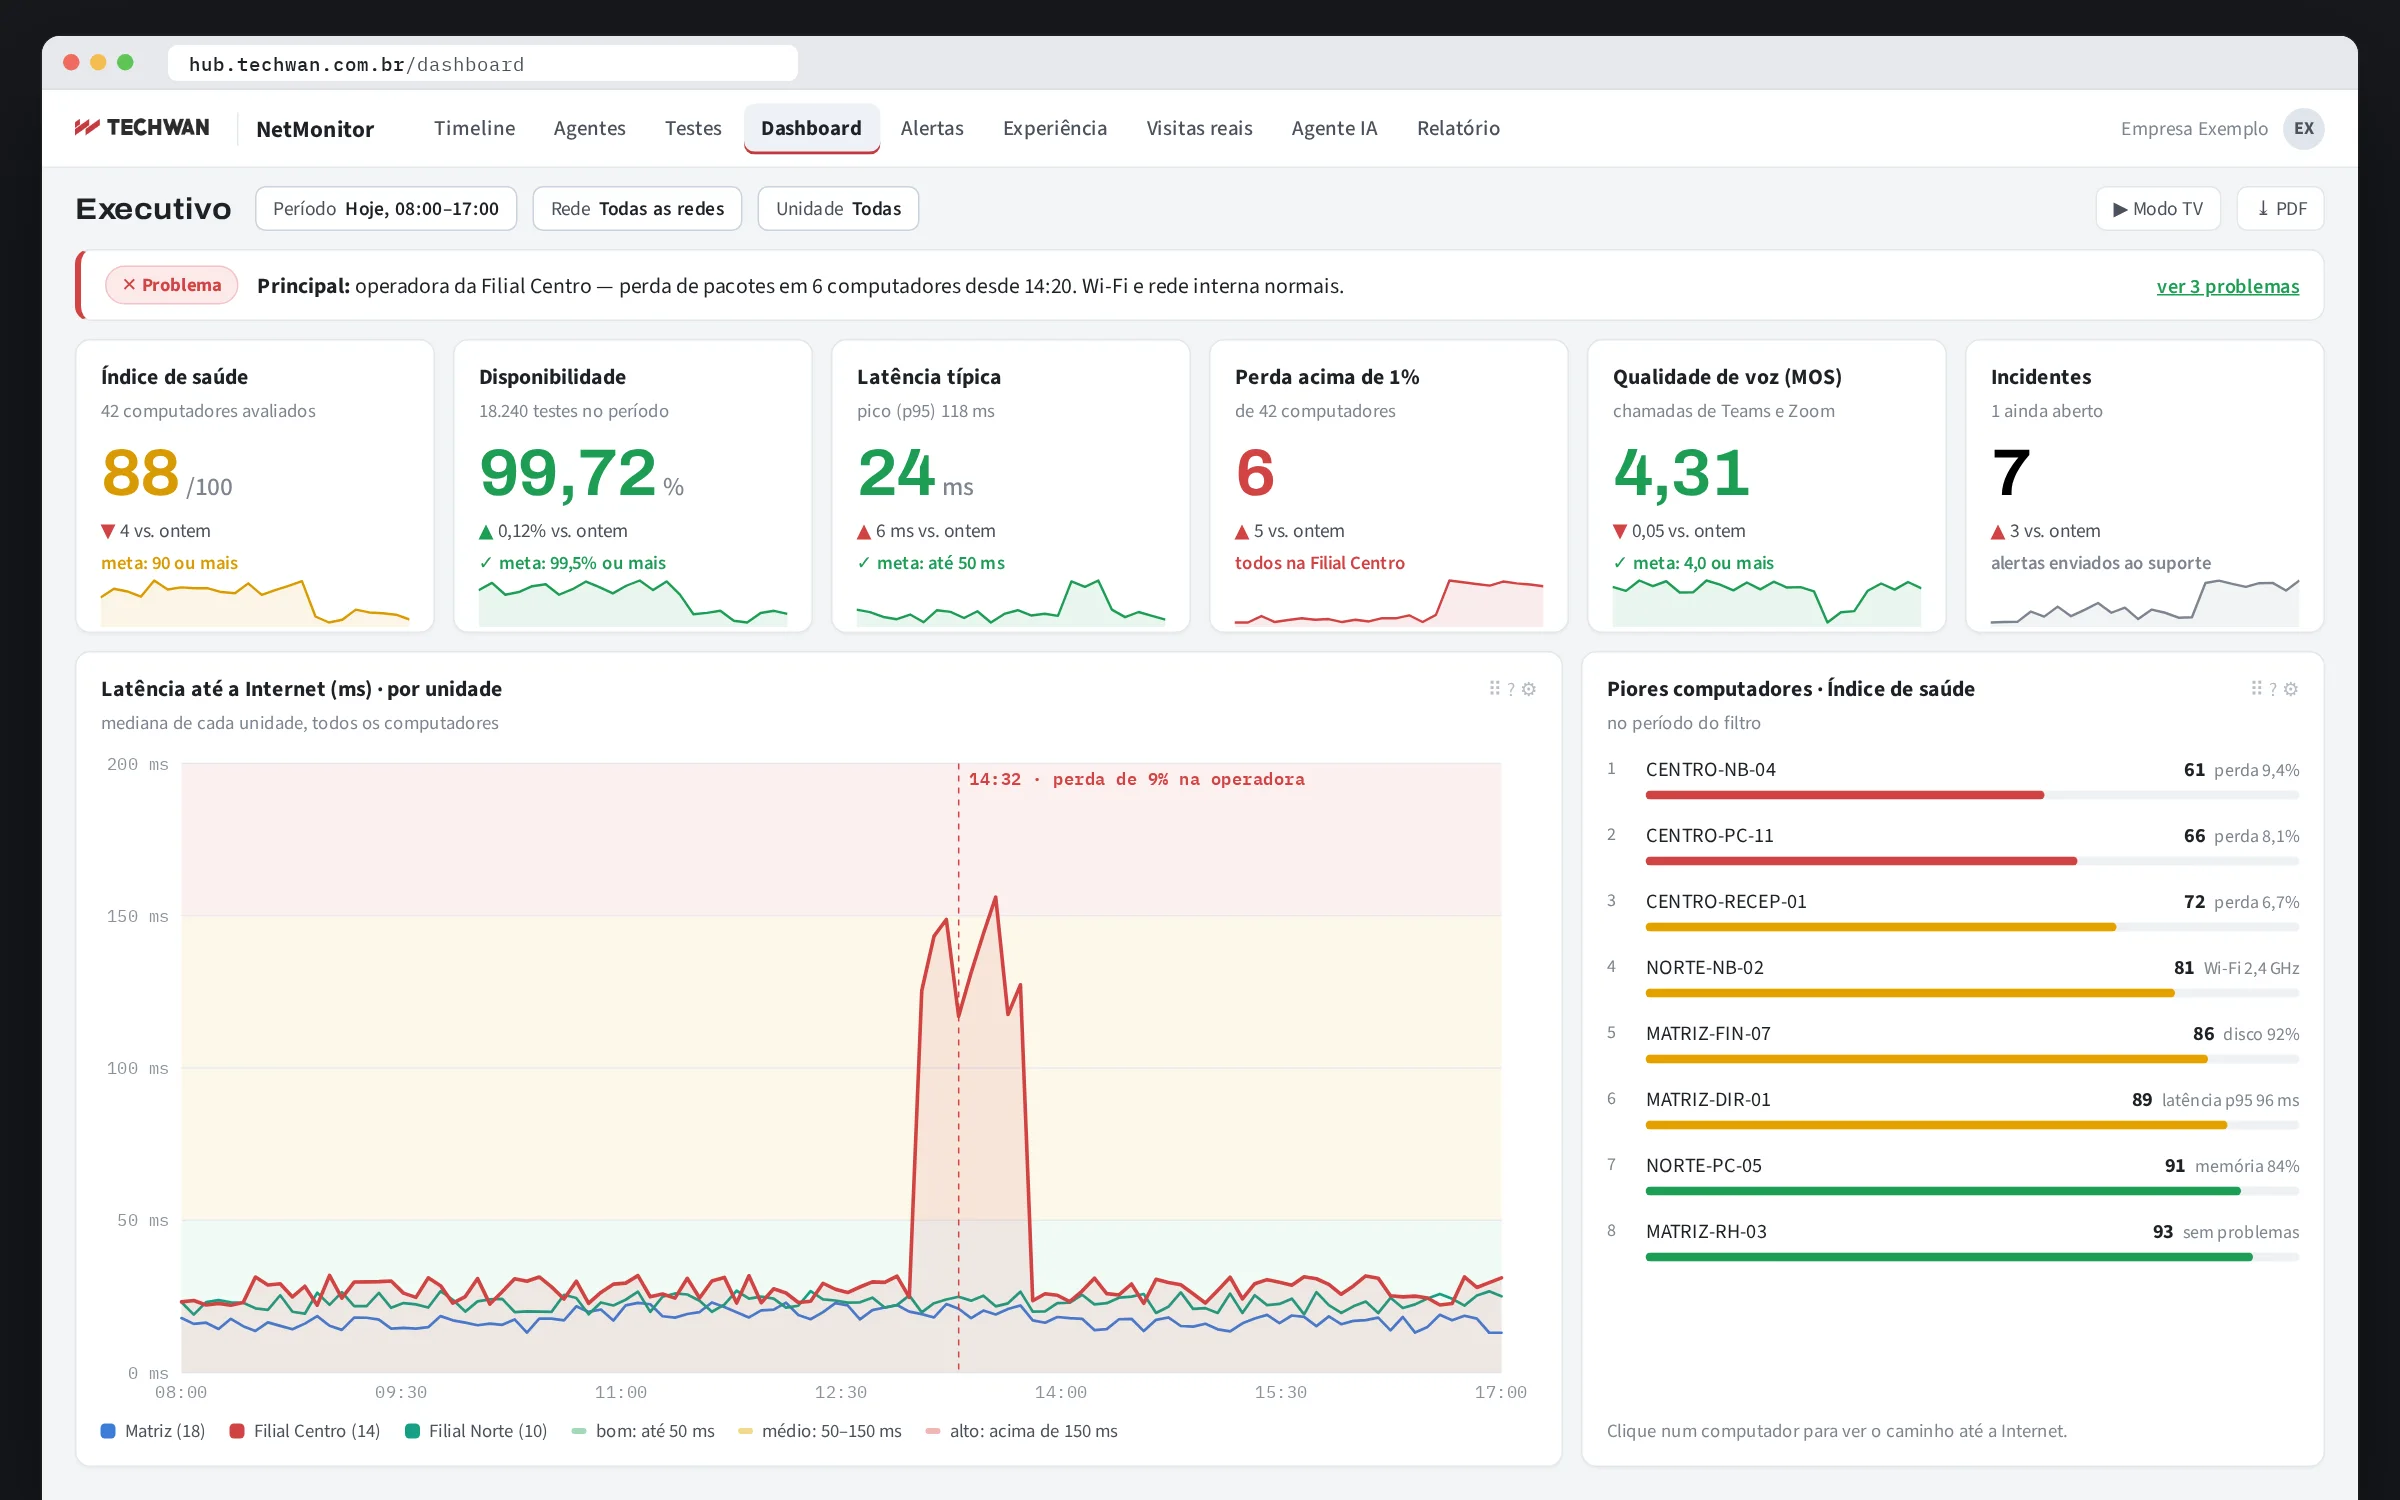Follow the 'ver 3 problemas' link
2400x1500 pixels.
pyautogui.click(x=2228, y=286)
